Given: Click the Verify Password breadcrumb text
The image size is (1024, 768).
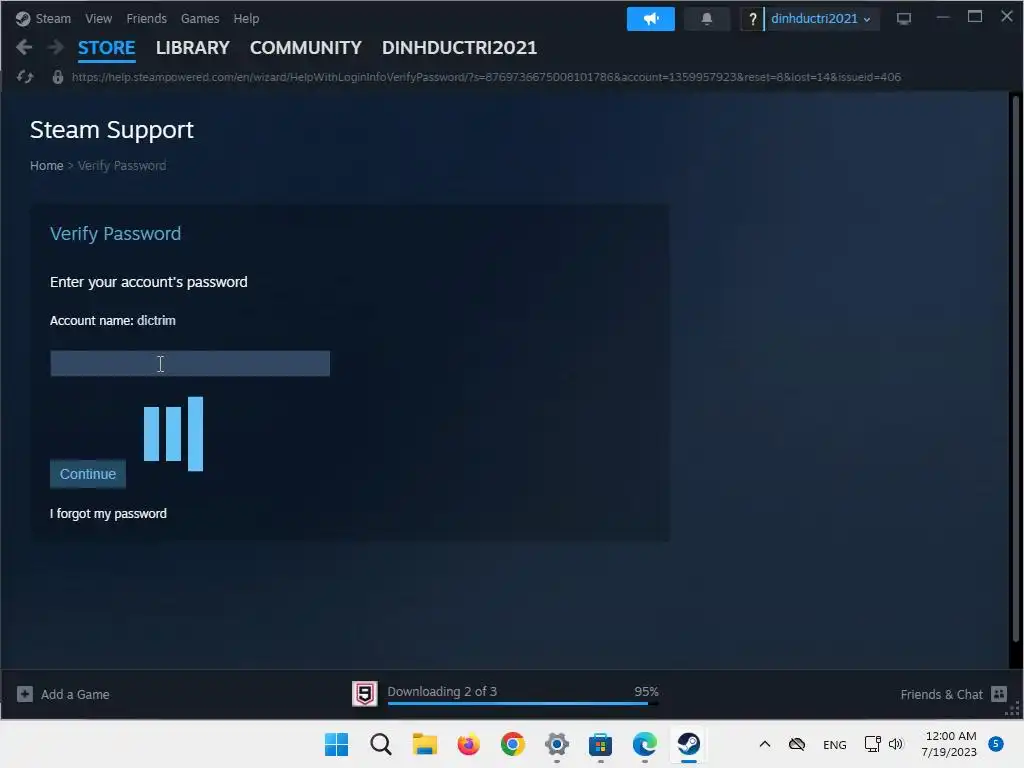Looking at the screenshot, I should (122, 166).
